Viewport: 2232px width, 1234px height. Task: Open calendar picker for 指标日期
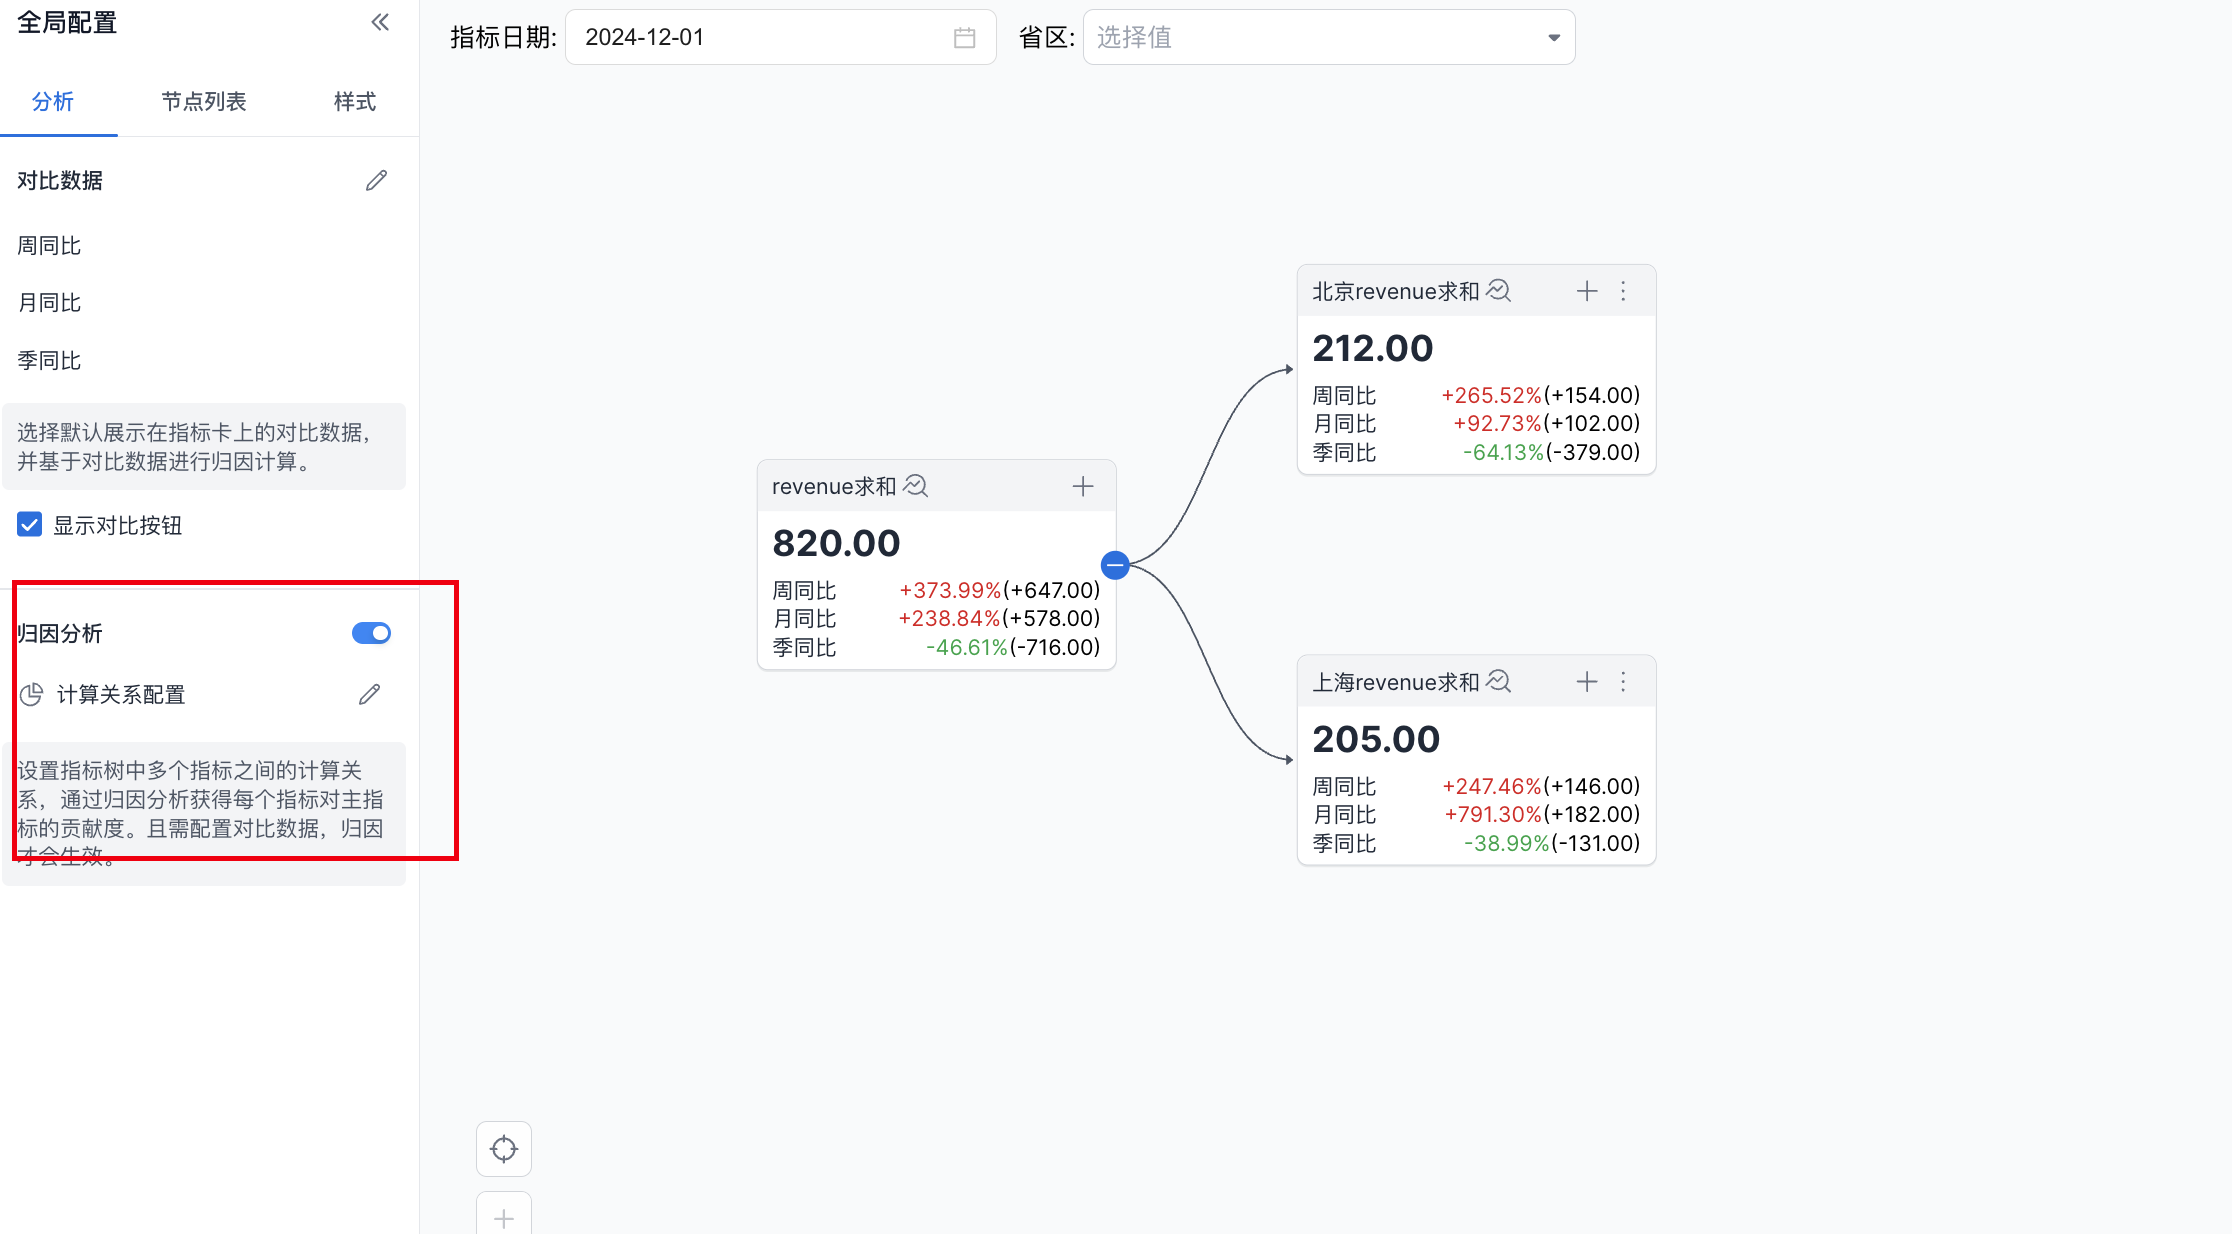[964, 38]
